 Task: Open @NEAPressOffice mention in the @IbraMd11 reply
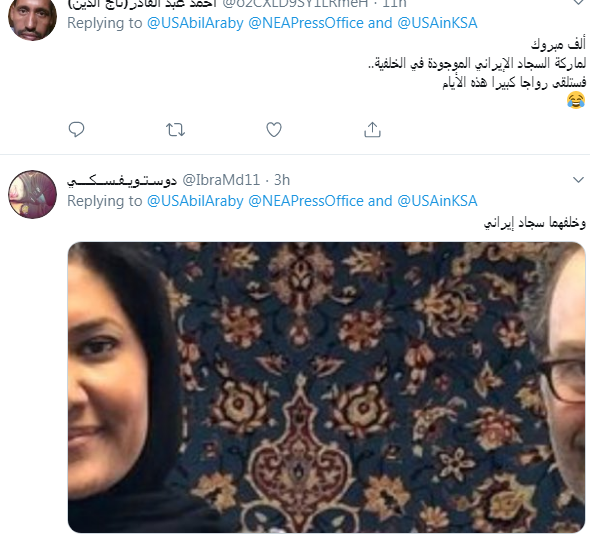[x=306, y=201]
